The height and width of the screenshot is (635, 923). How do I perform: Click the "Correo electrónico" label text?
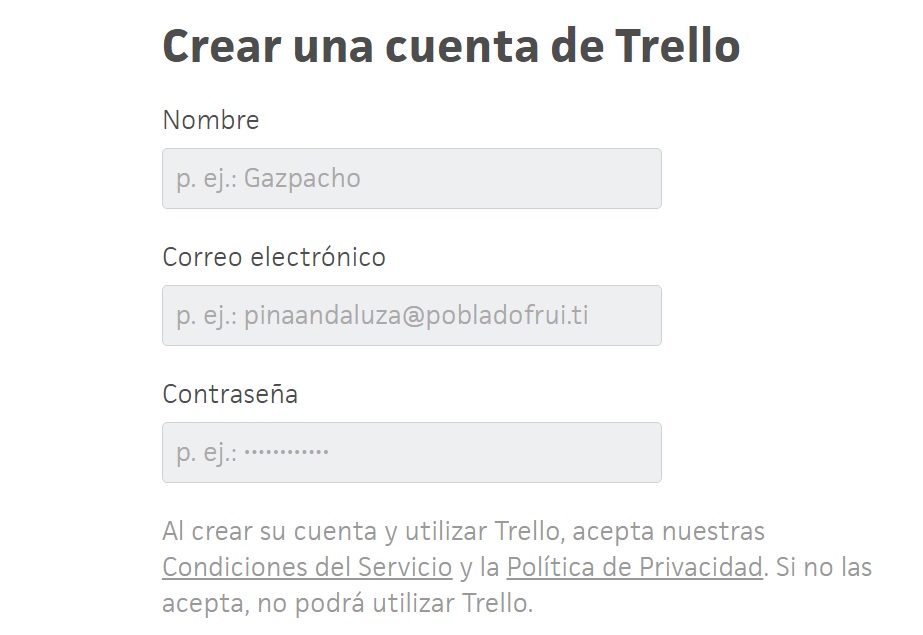point(274,257)
